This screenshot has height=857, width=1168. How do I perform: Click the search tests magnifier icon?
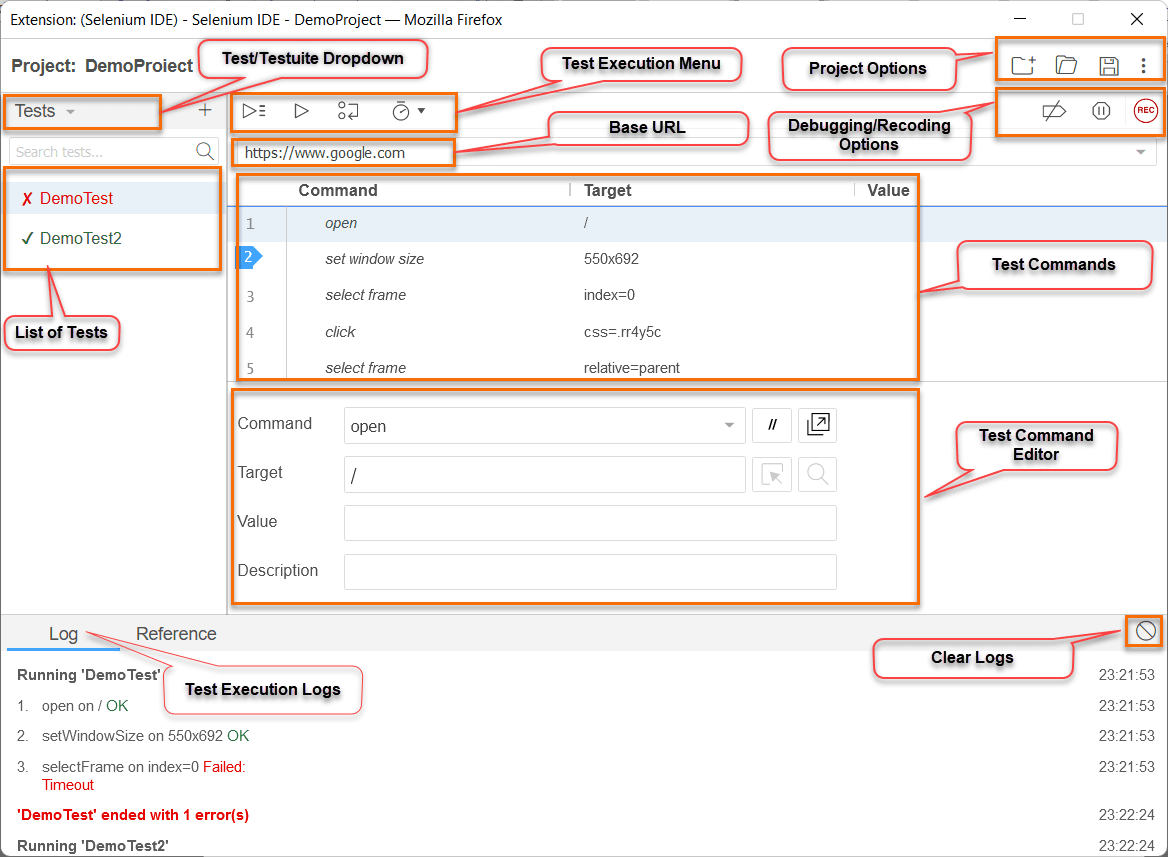click(x=205, y=151)
